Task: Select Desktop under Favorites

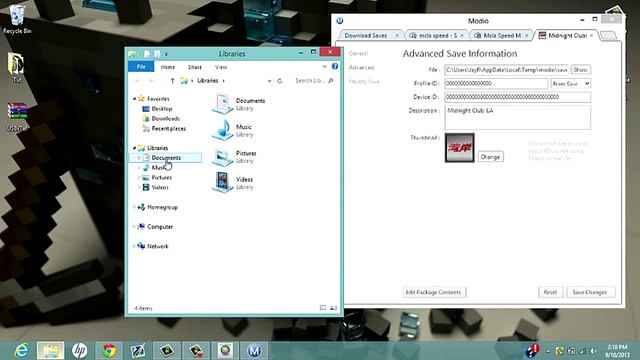Action: tap(162, 109)
